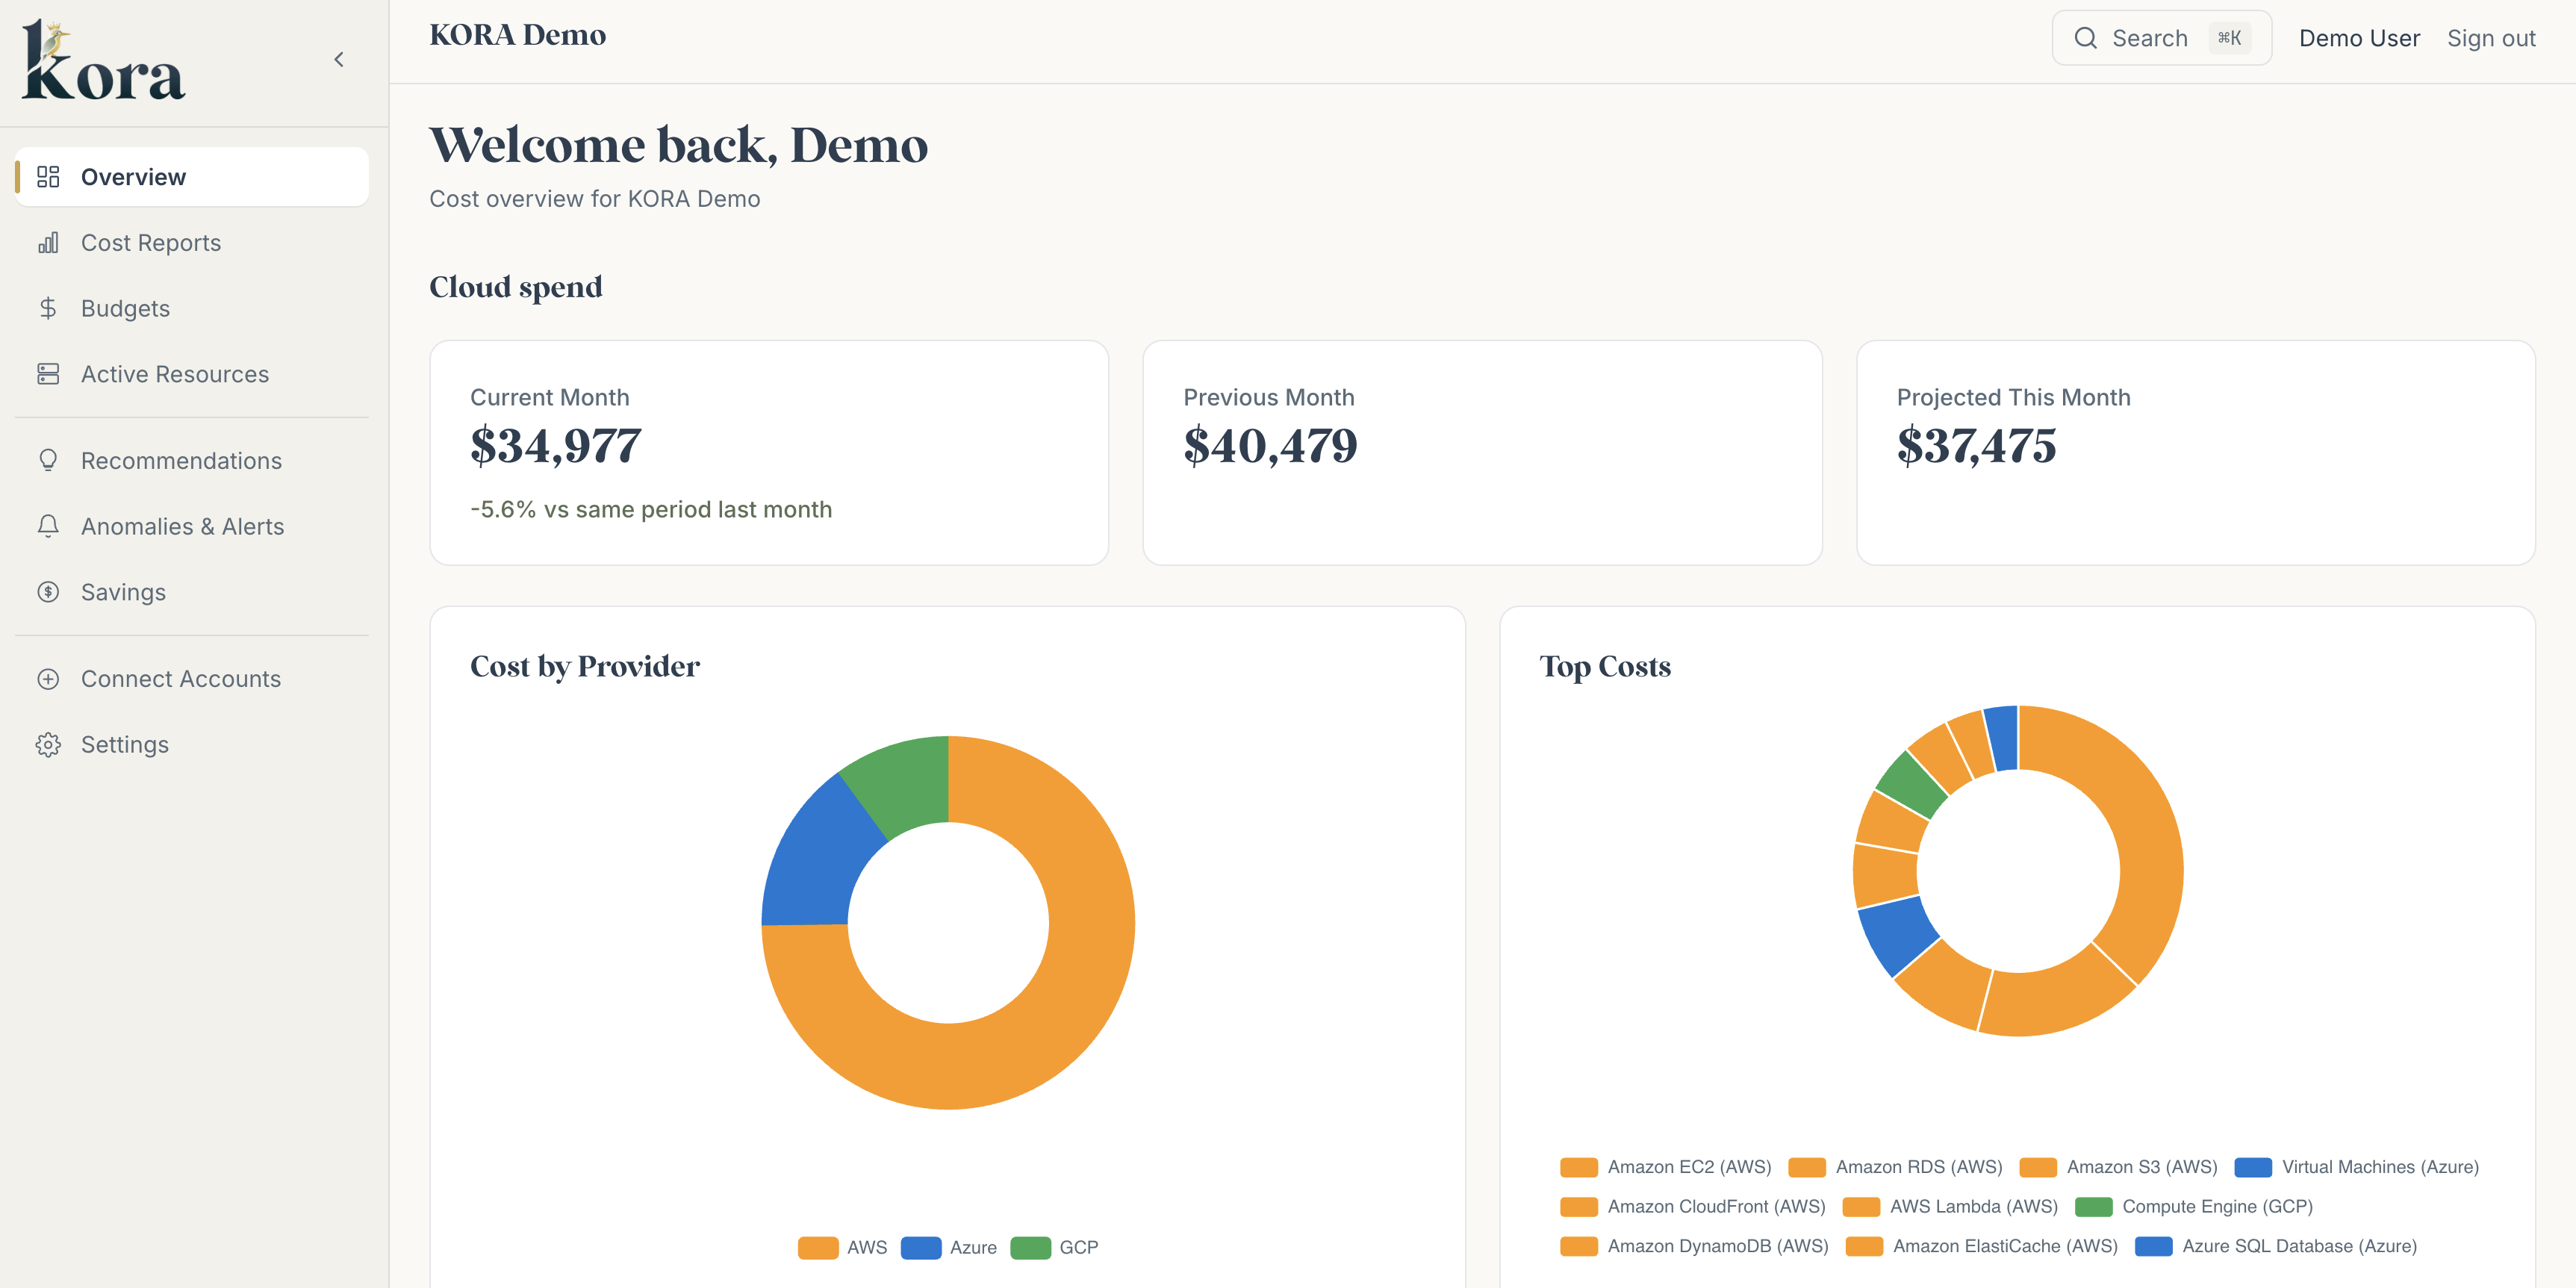Toggle Amazon DynamoDB (AWS) legend item
This screenshot has width=2576, height=1288.
click(1694, 1246)
